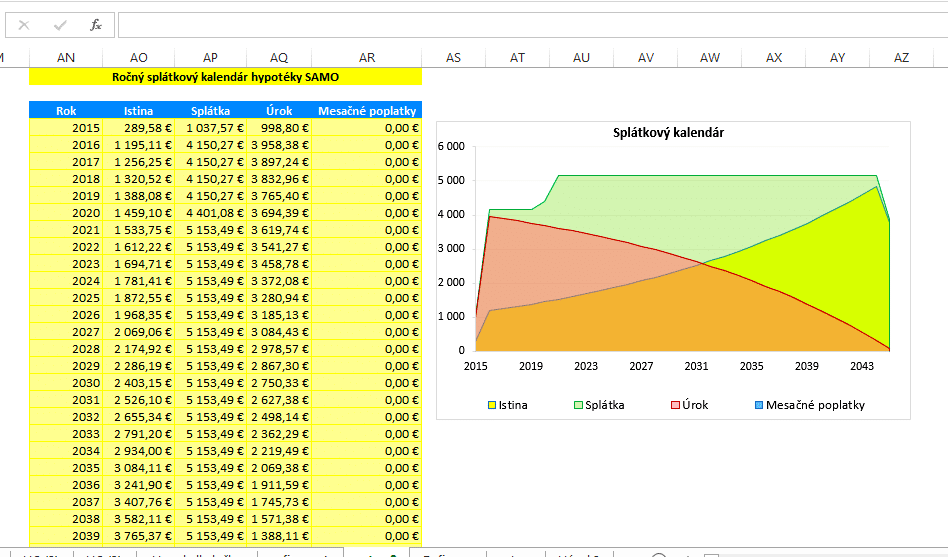
Task: Click inside the formula bar input field
Action: pos(533,25)
